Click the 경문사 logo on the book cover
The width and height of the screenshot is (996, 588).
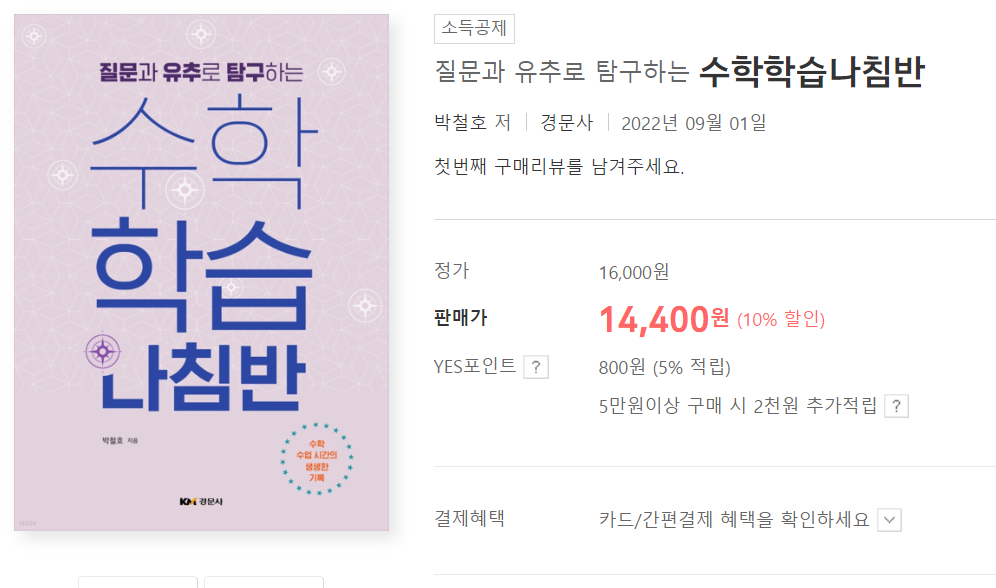click(x=201, y=500)
